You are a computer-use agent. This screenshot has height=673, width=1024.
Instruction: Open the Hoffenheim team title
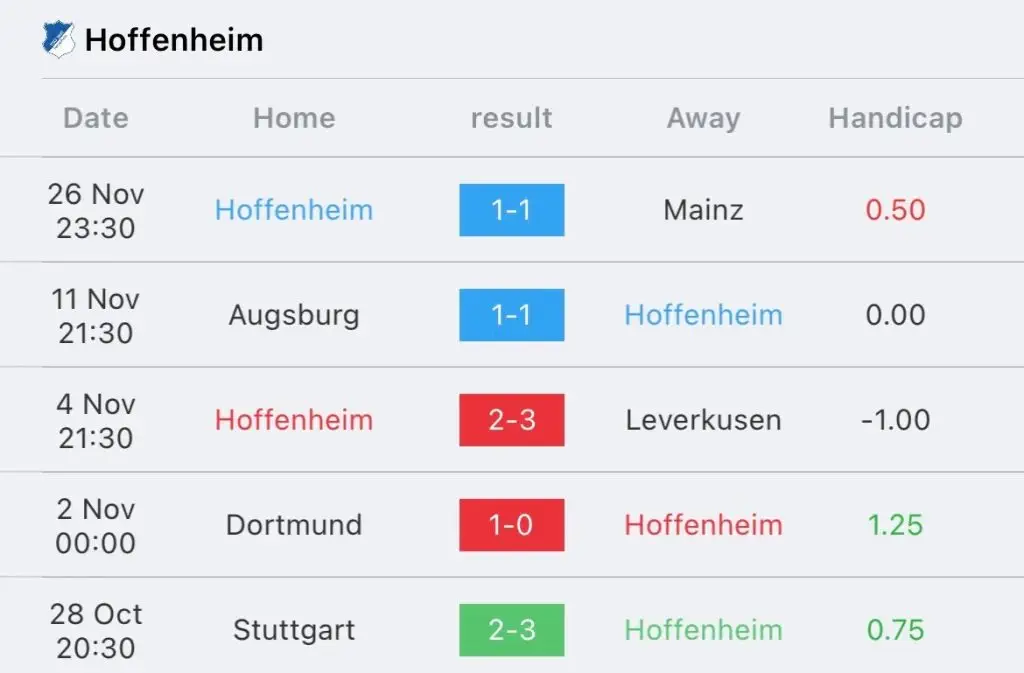click(x=174, y=40)
